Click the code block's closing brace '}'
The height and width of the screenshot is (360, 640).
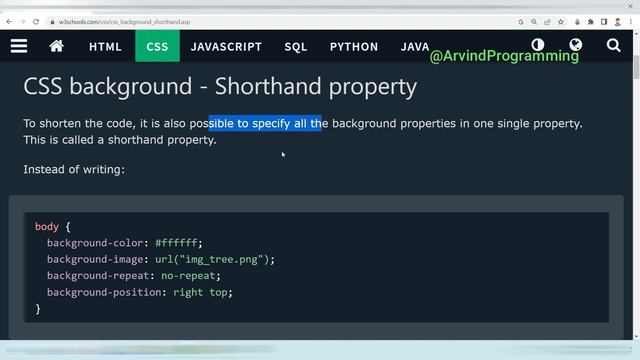(38, 309)
